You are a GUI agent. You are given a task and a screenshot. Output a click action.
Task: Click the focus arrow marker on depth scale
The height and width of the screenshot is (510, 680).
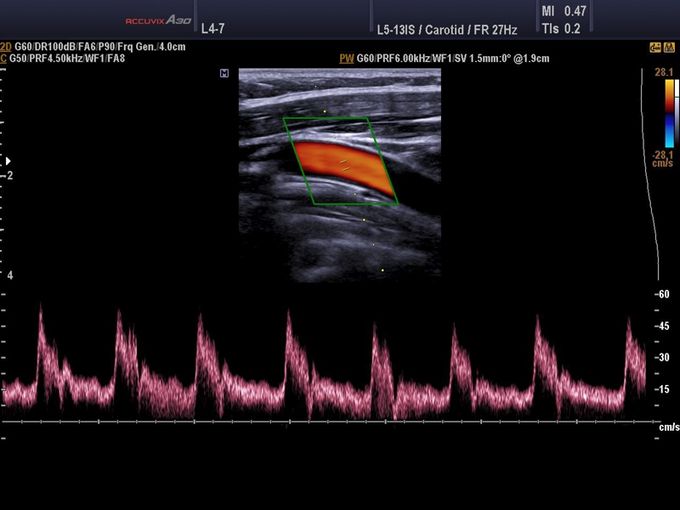[x=8, y=160]
